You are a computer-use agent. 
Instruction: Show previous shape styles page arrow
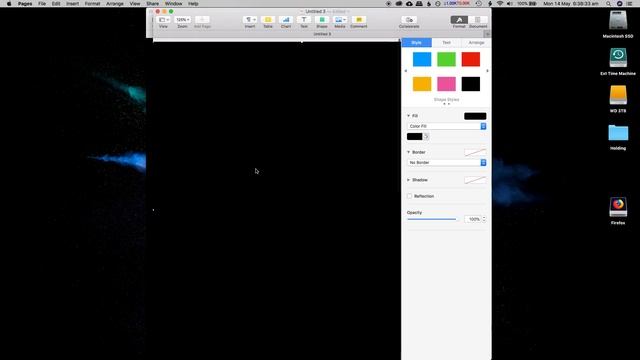point(406,71)
